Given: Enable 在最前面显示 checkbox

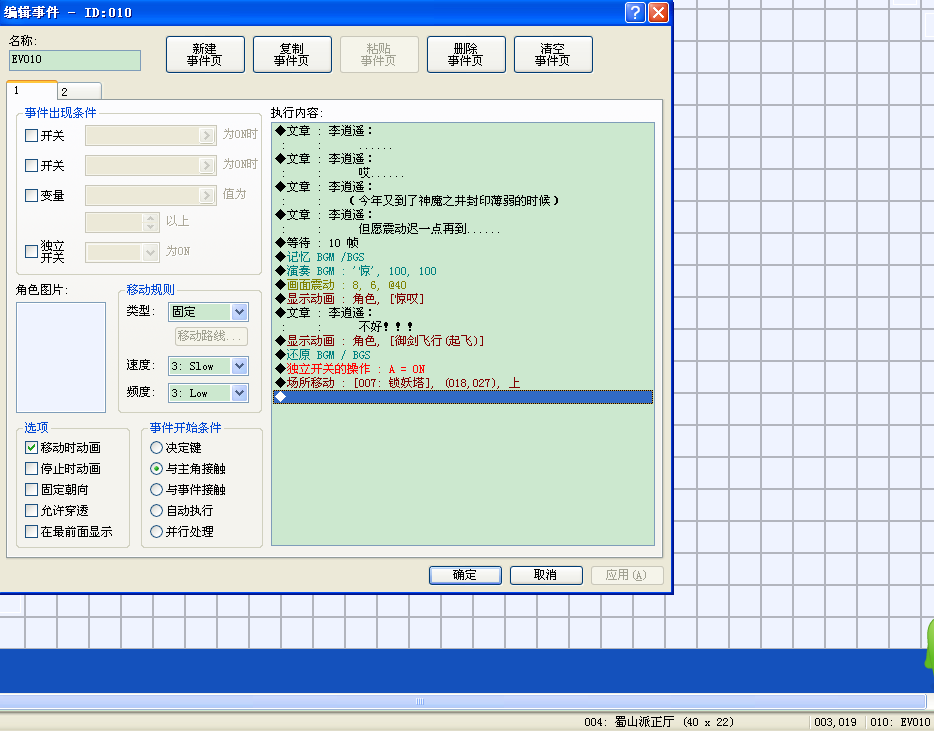Looking at the screenshot, I should [32, 531].
